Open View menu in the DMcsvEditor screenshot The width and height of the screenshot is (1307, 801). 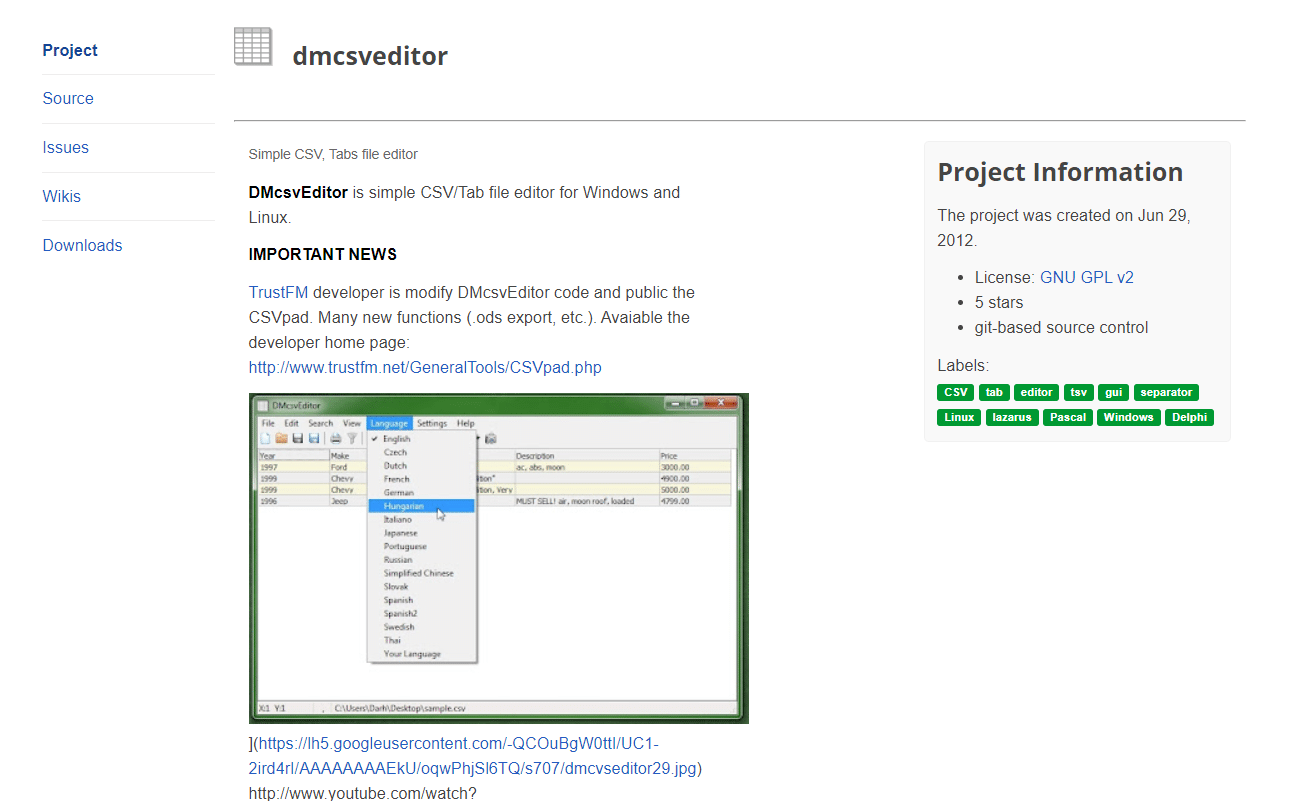[x=352, y=423]
